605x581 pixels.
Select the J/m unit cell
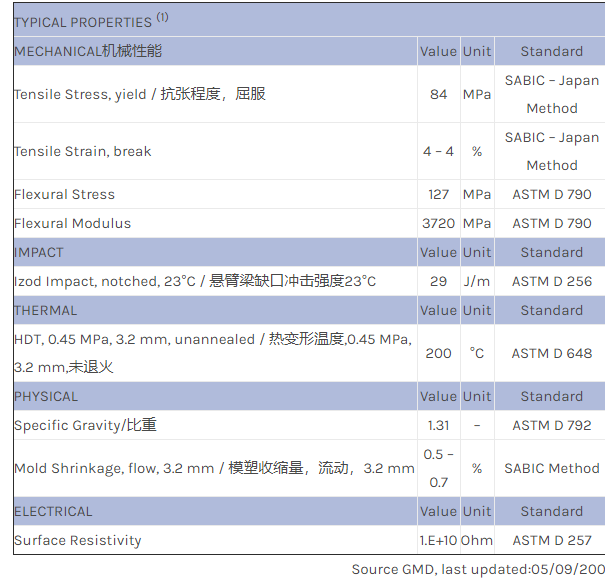point(476,281)
